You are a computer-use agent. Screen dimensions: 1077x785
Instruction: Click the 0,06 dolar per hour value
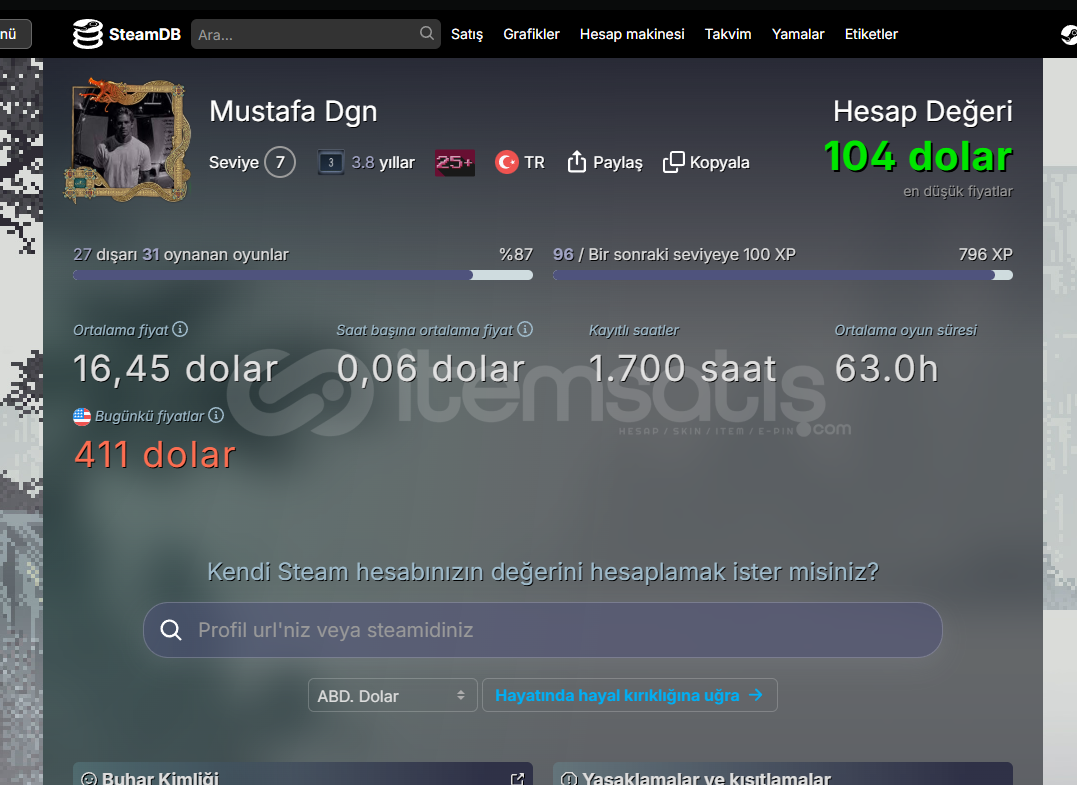point(431,369)
